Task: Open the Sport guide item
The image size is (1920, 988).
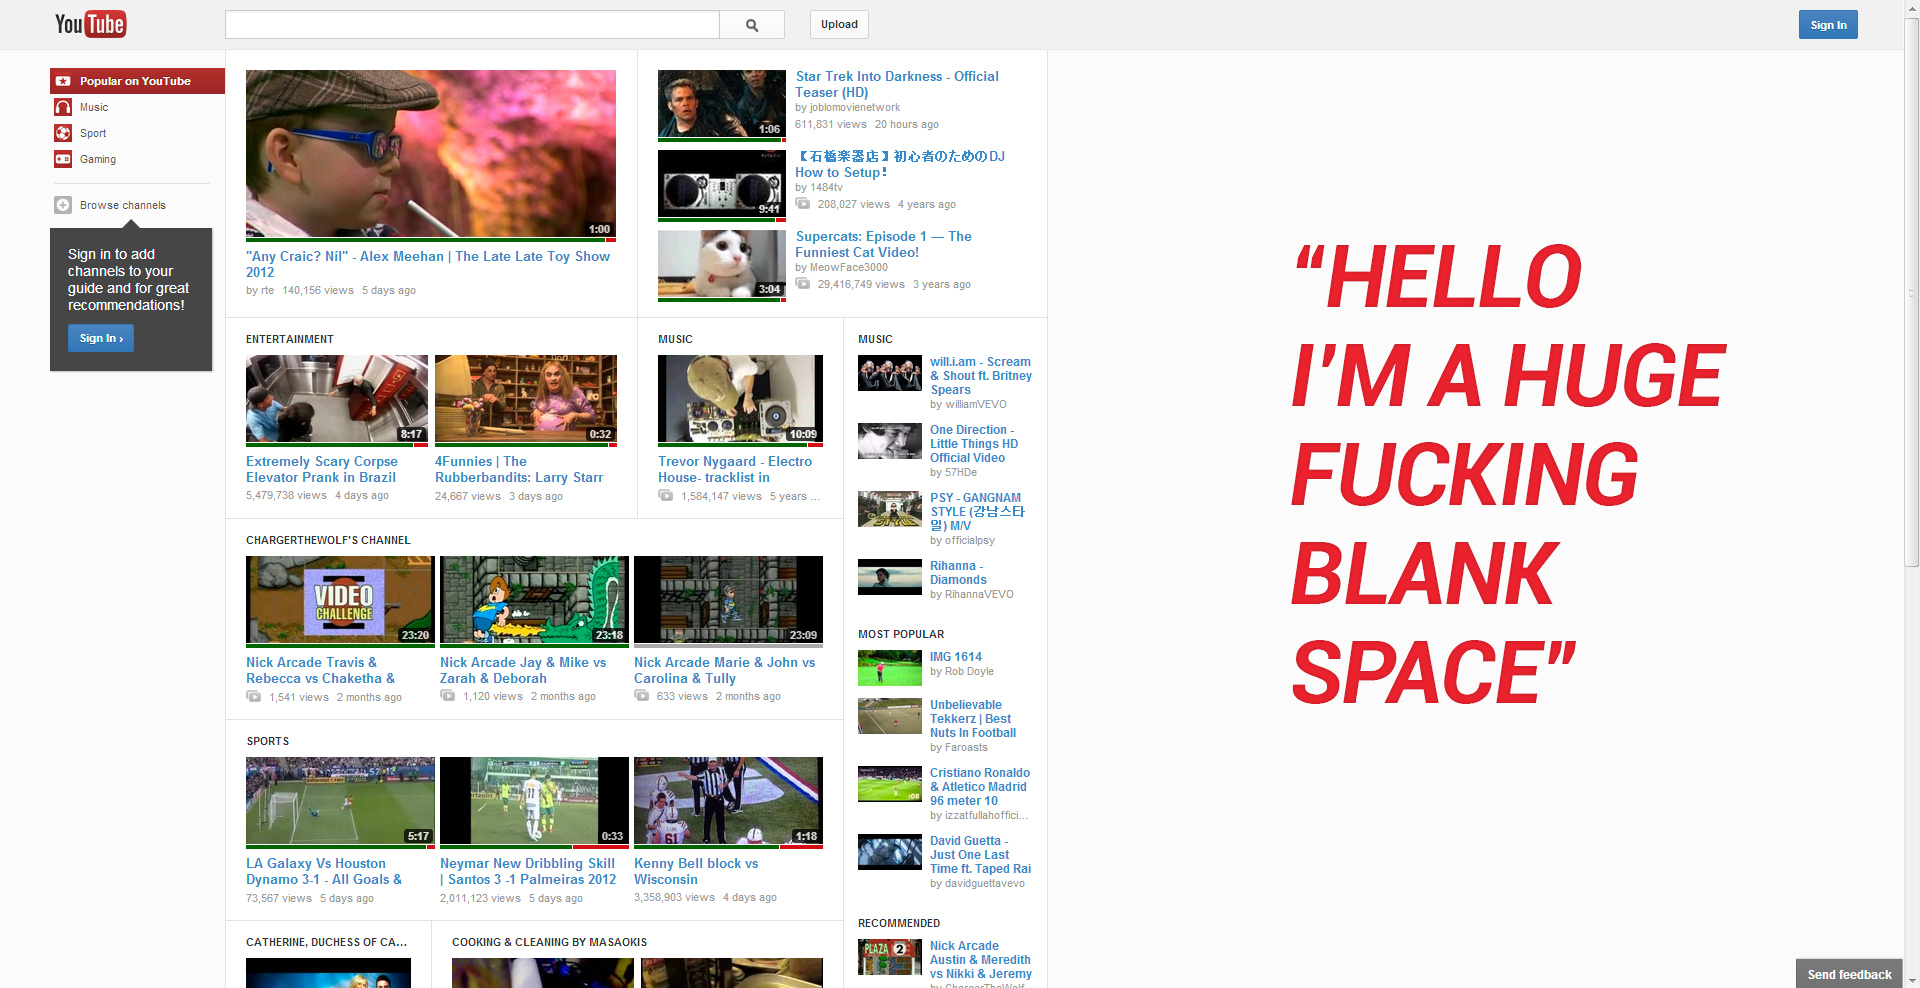Action: point(93,133)
